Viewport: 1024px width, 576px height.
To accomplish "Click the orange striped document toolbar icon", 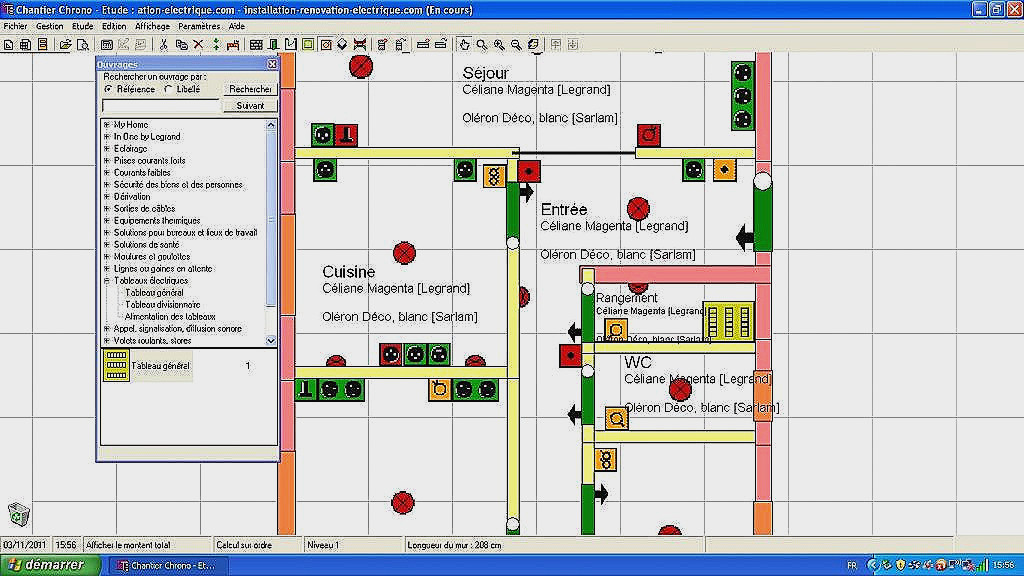I will tap(42, 44).
